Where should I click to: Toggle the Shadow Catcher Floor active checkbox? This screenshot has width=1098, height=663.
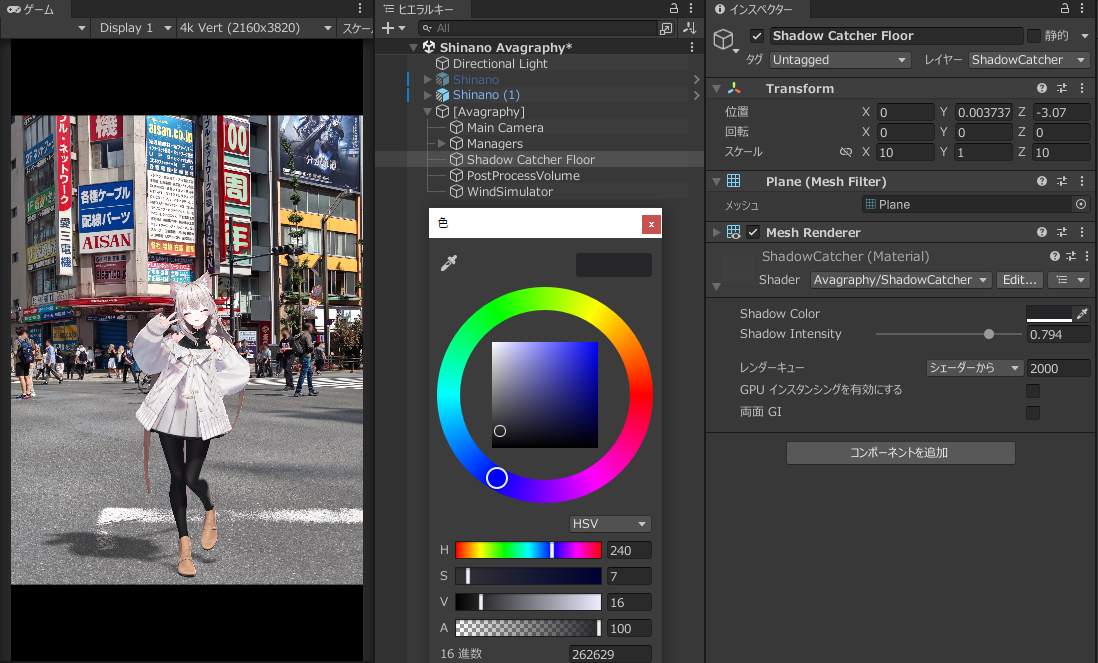point(756,36)
